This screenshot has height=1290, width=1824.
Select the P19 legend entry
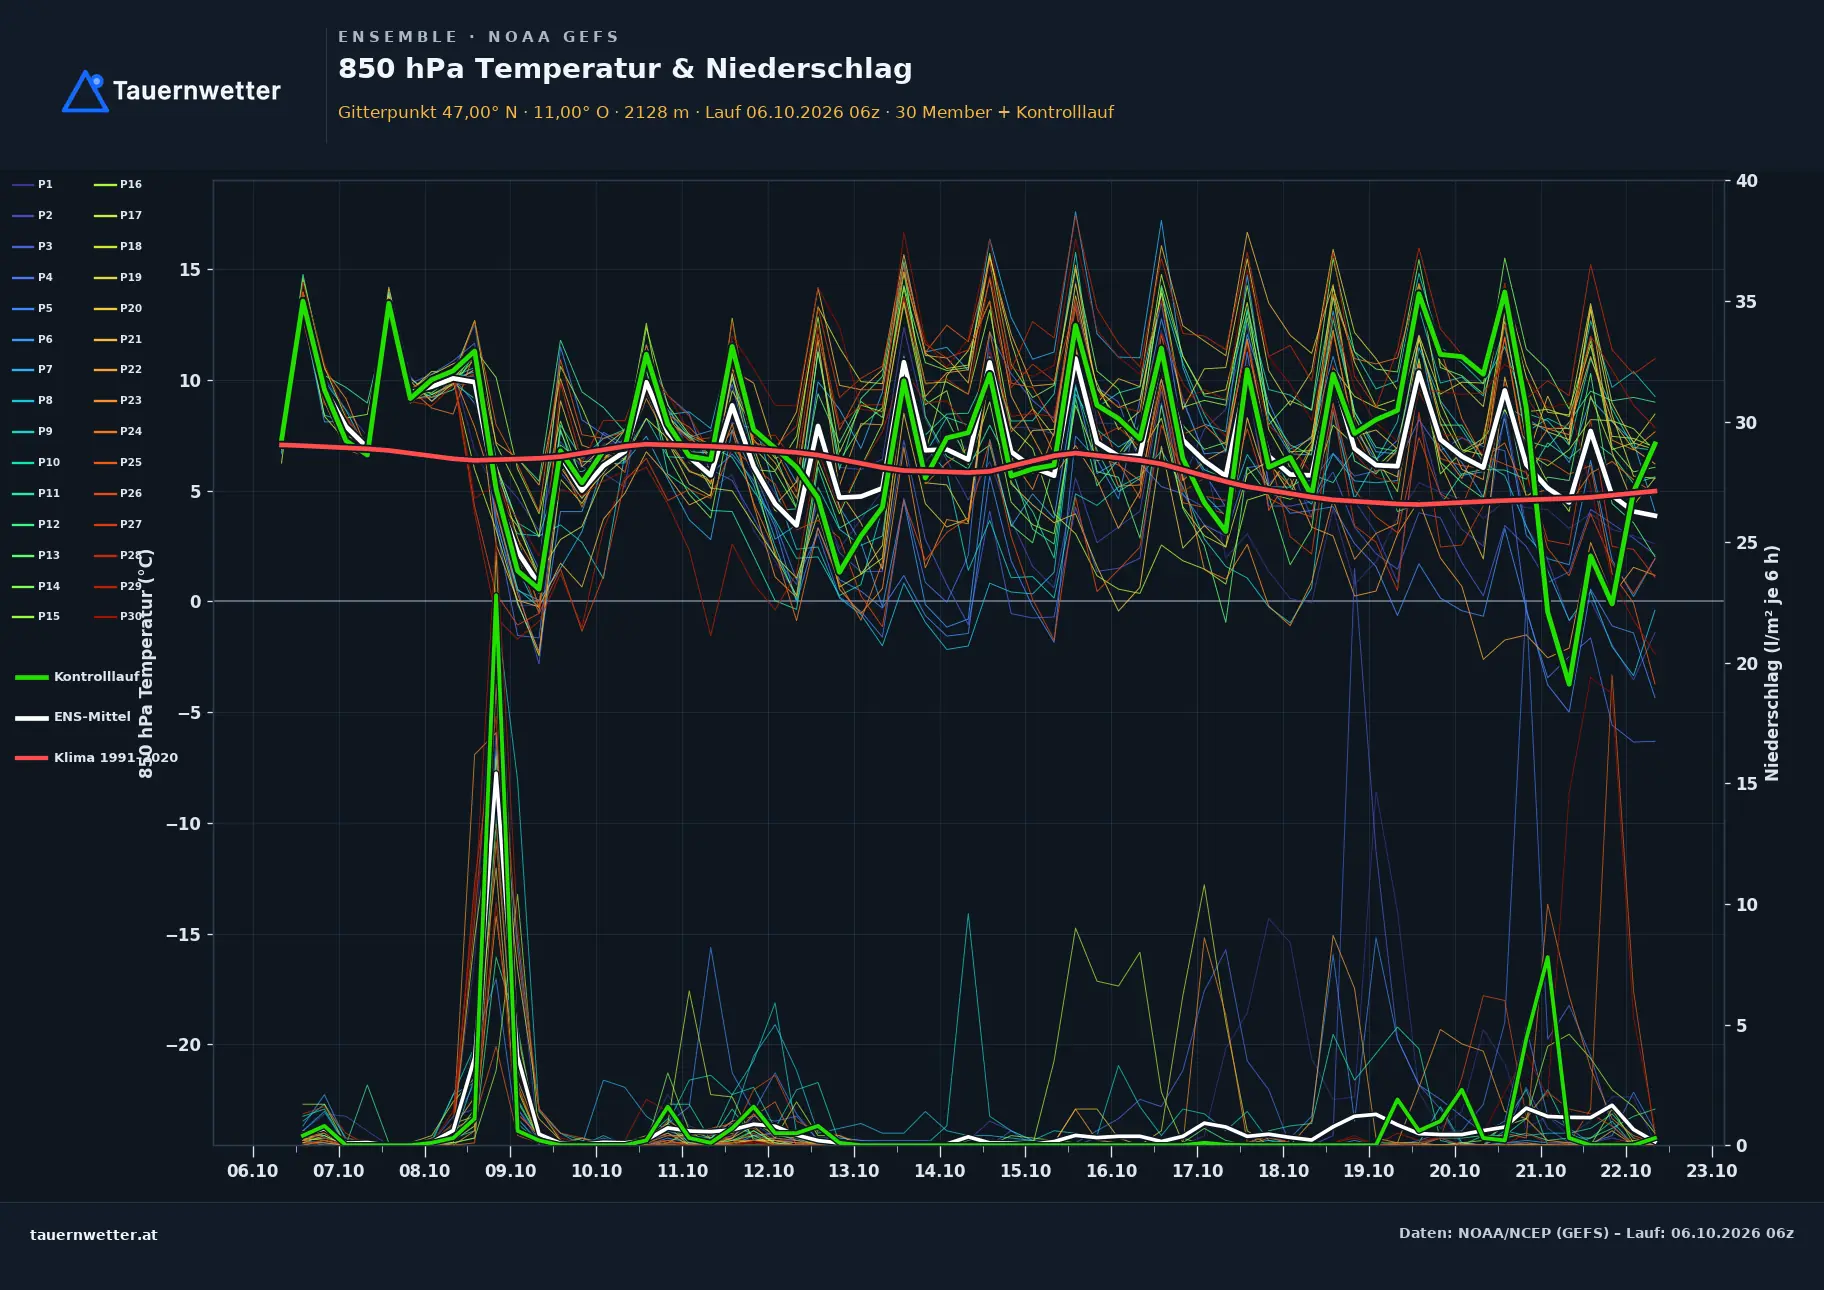coord(118,278)
